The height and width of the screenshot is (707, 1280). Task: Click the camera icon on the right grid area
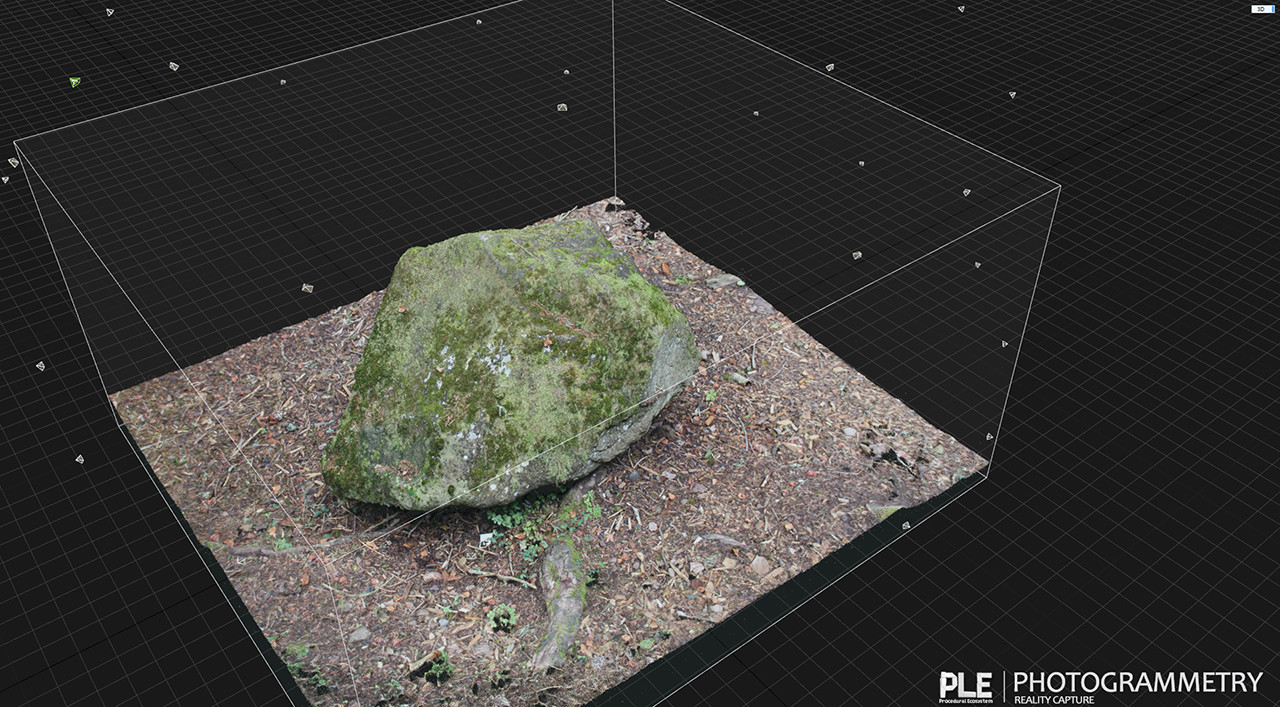(x=1005, y=345)
